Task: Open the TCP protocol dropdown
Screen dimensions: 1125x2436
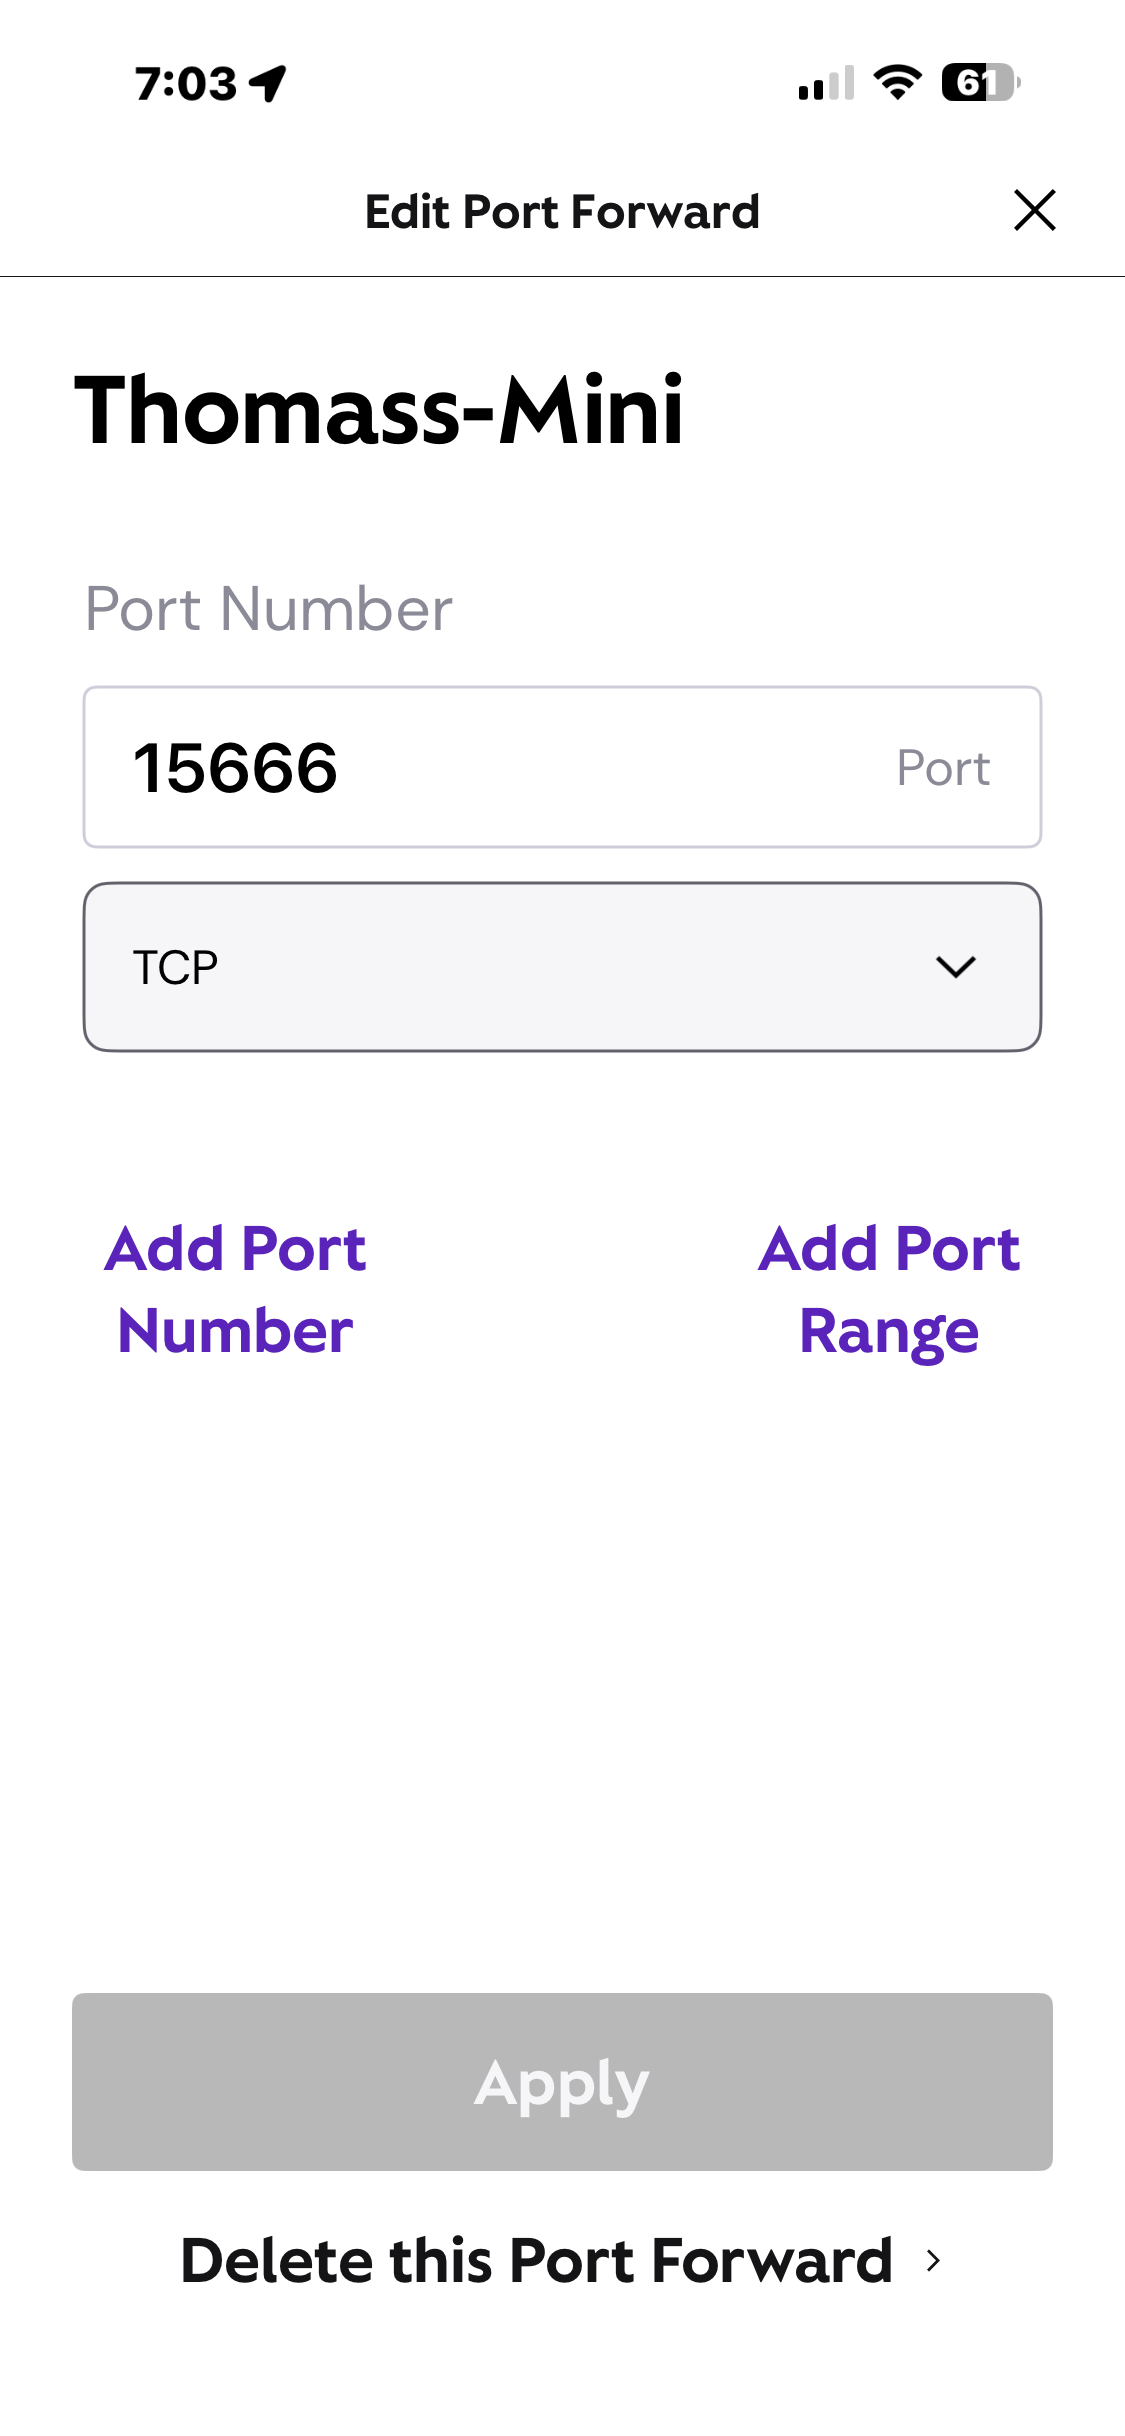Action: 562,967
